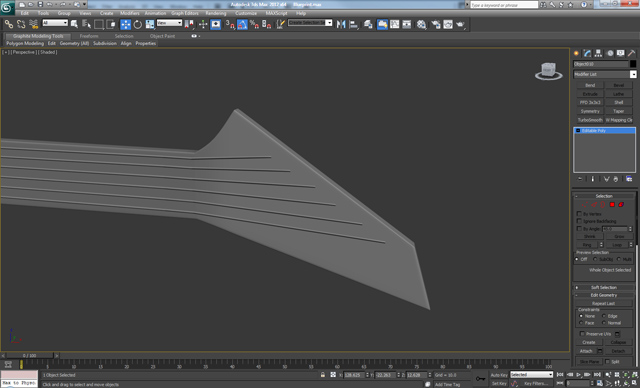Switch to the Hierarchy panel tab
This screenshot has height=388, width=640.
click(598, 53)
